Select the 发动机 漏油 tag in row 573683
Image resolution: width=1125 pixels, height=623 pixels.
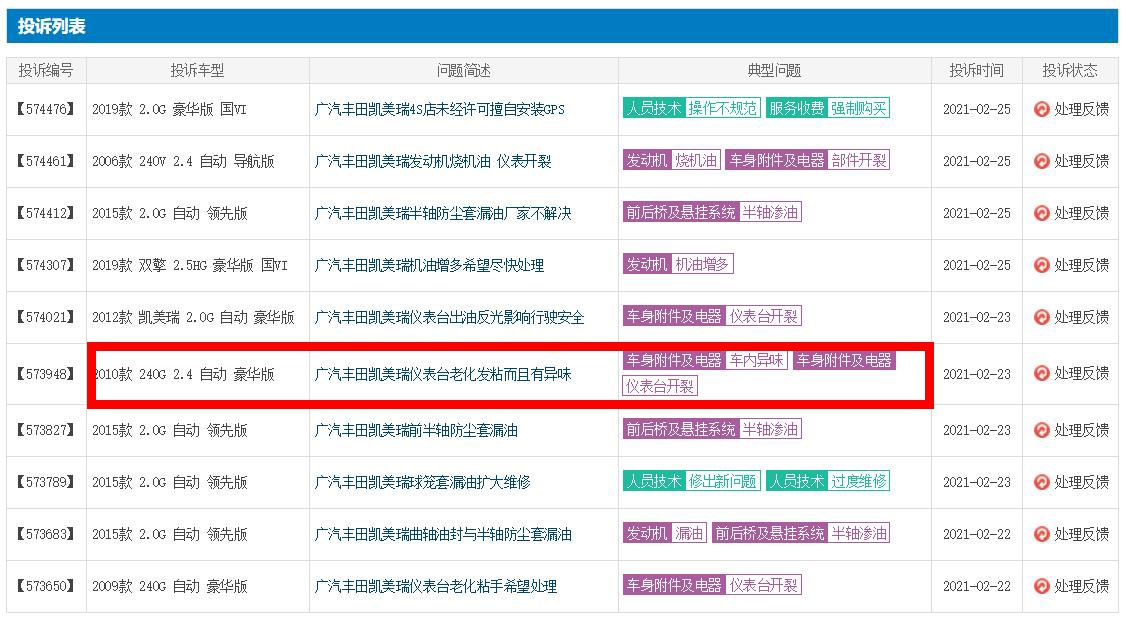(665, 533)
